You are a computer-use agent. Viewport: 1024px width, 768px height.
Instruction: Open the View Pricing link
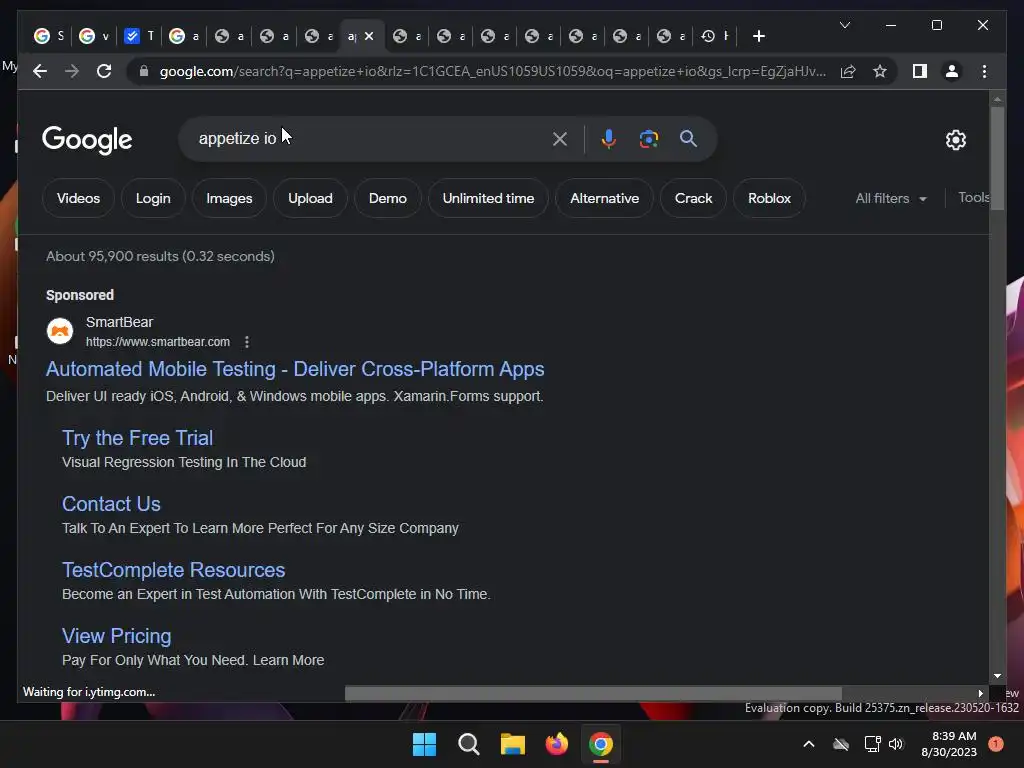116,635
